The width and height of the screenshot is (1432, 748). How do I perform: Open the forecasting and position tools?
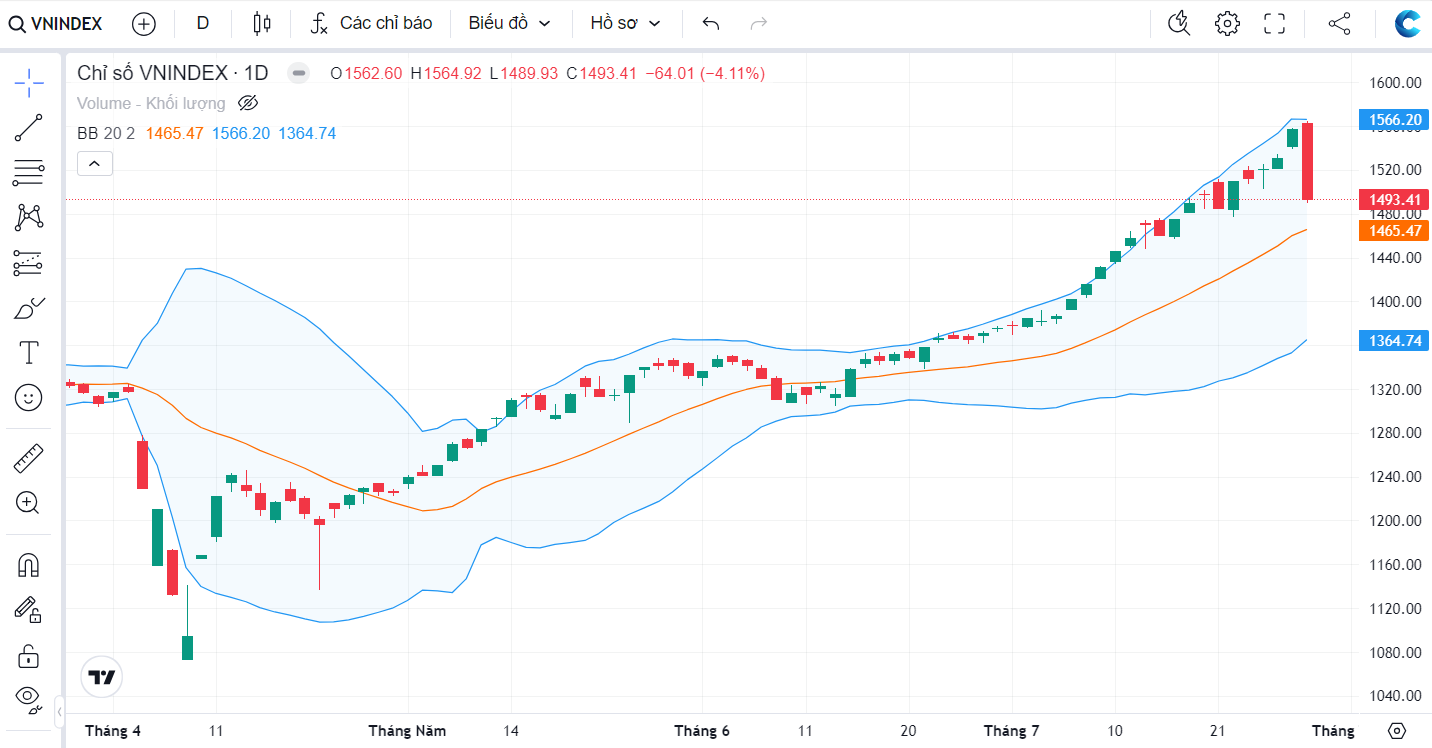29,263
